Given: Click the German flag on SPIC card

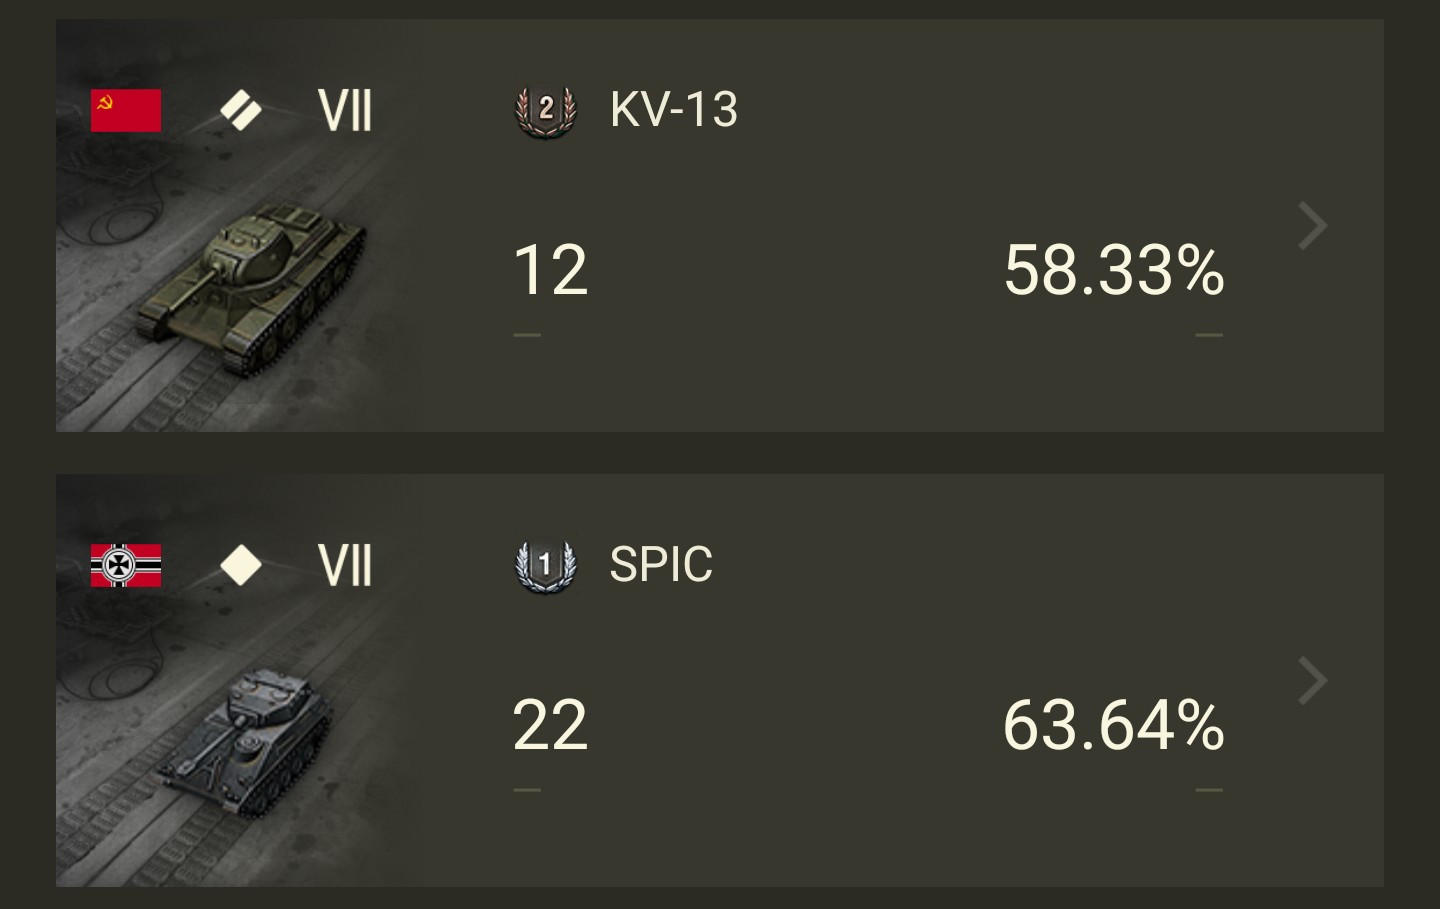Looking at the screenshot, I should [x=126, y=565].
